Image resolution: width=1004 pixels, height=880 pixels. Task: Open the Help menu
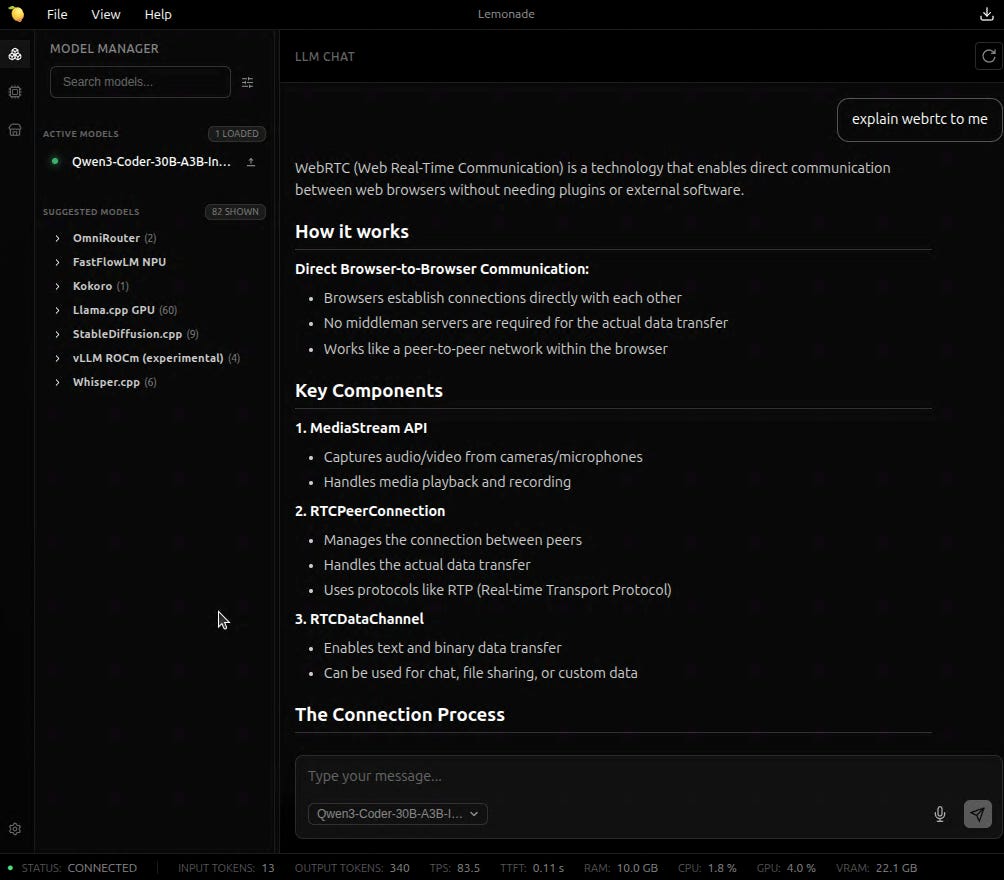tap(158, 14)
